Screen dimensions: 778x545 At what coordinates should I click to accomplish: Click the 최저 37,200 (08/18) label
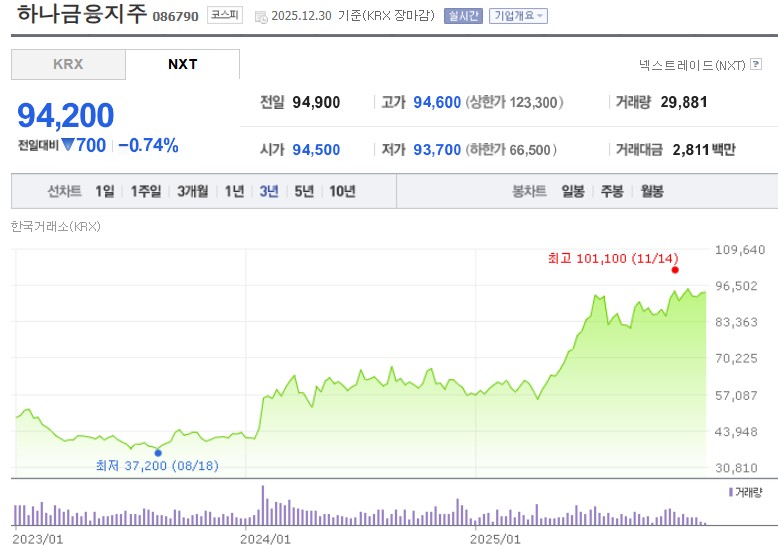pos(157,466)
